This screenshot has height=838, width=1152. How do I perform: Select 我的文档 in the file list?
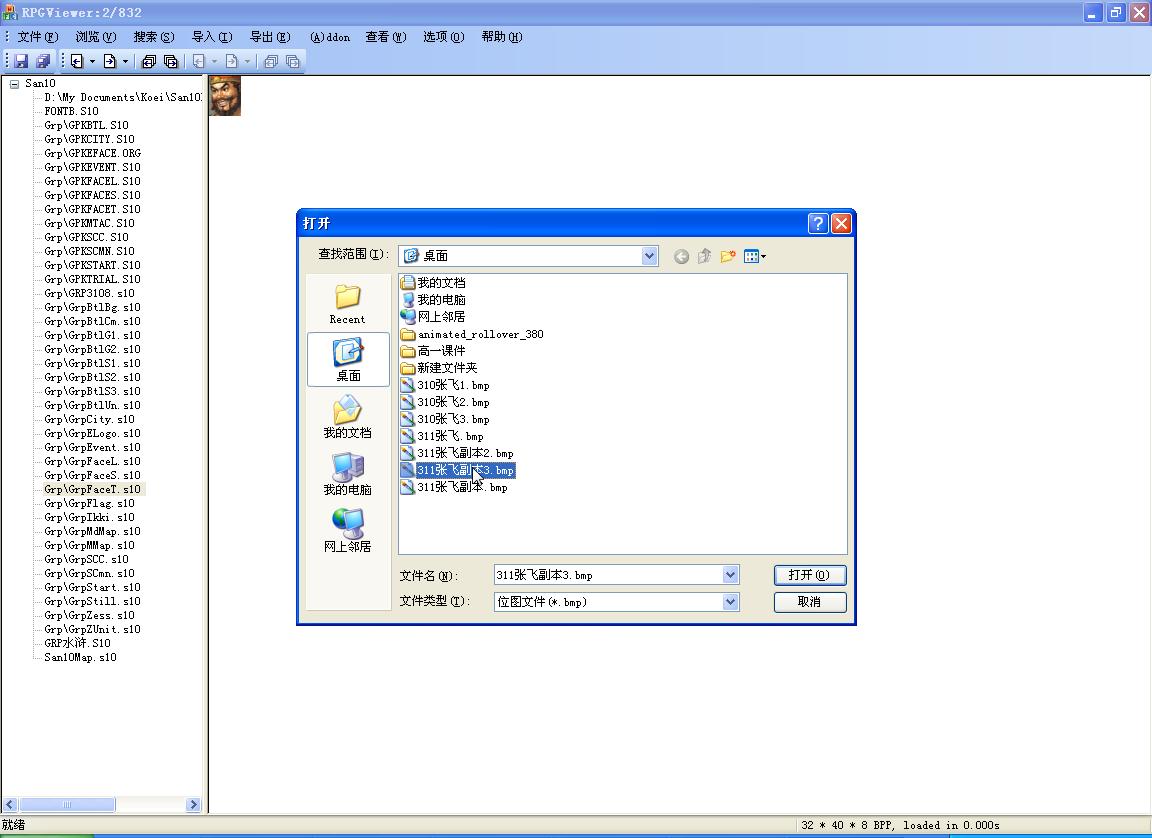coord(433,283)
